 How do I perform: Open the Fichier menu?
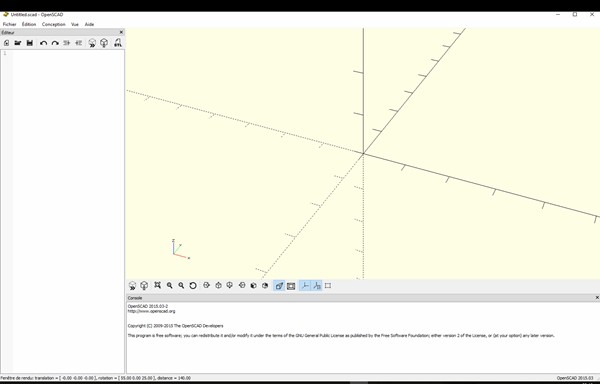coord(10,24)
